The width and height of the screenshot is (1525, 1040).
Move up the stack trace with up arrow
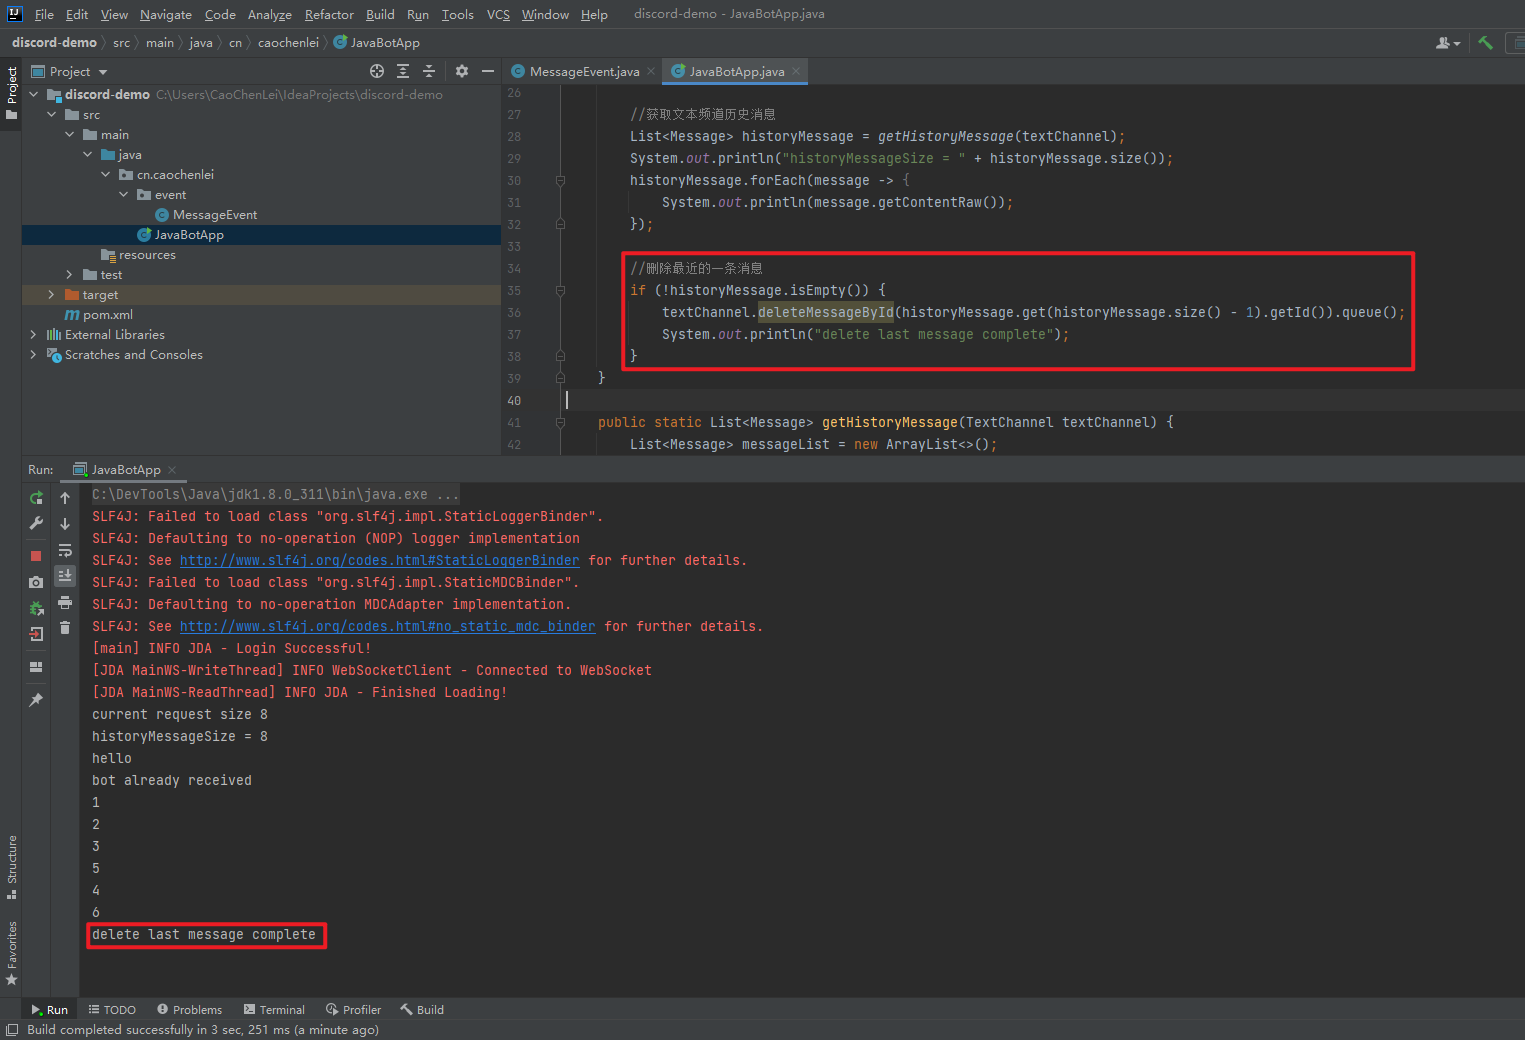point(65,498)
